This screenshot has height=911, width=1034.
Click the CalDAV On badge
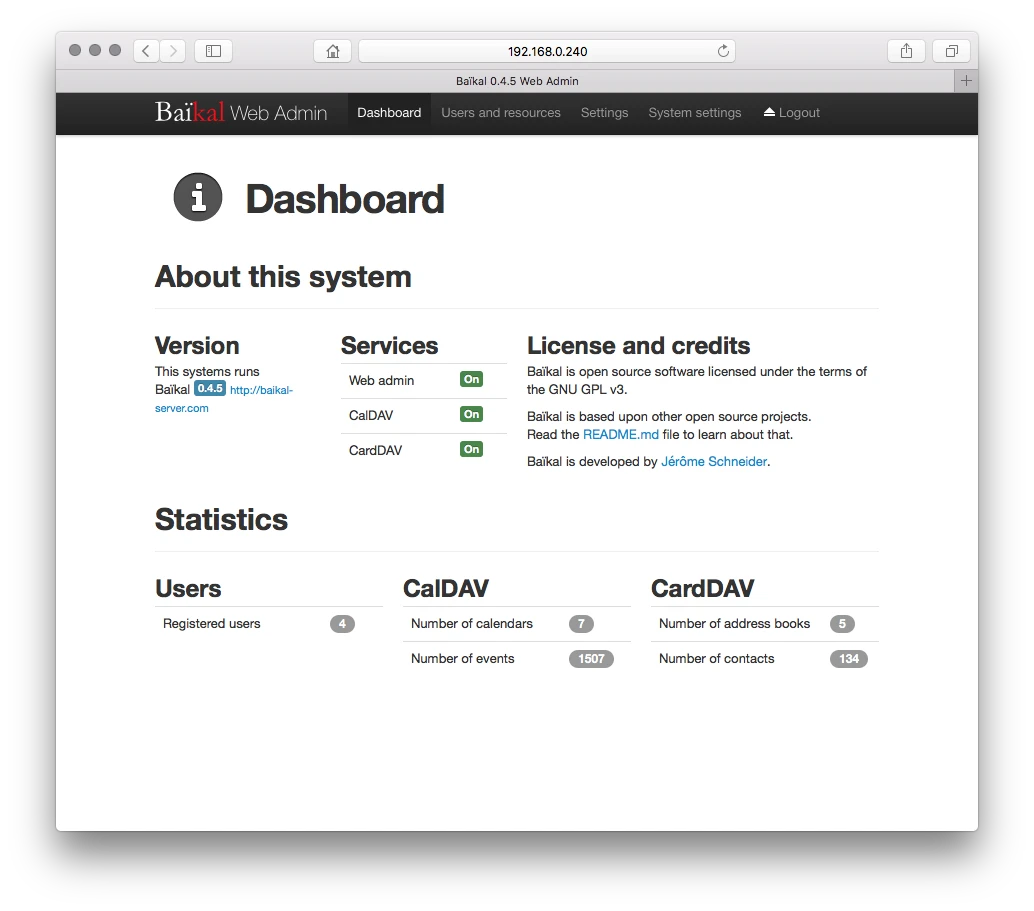click(x=471, y=414)
